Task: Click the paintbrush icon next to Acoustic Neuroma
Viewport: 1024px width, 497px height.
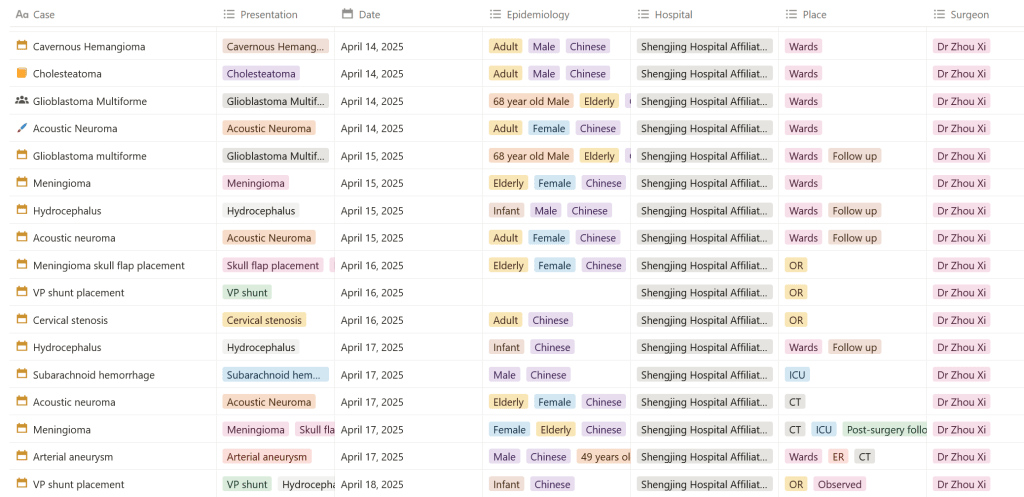Action: point(22,128)
